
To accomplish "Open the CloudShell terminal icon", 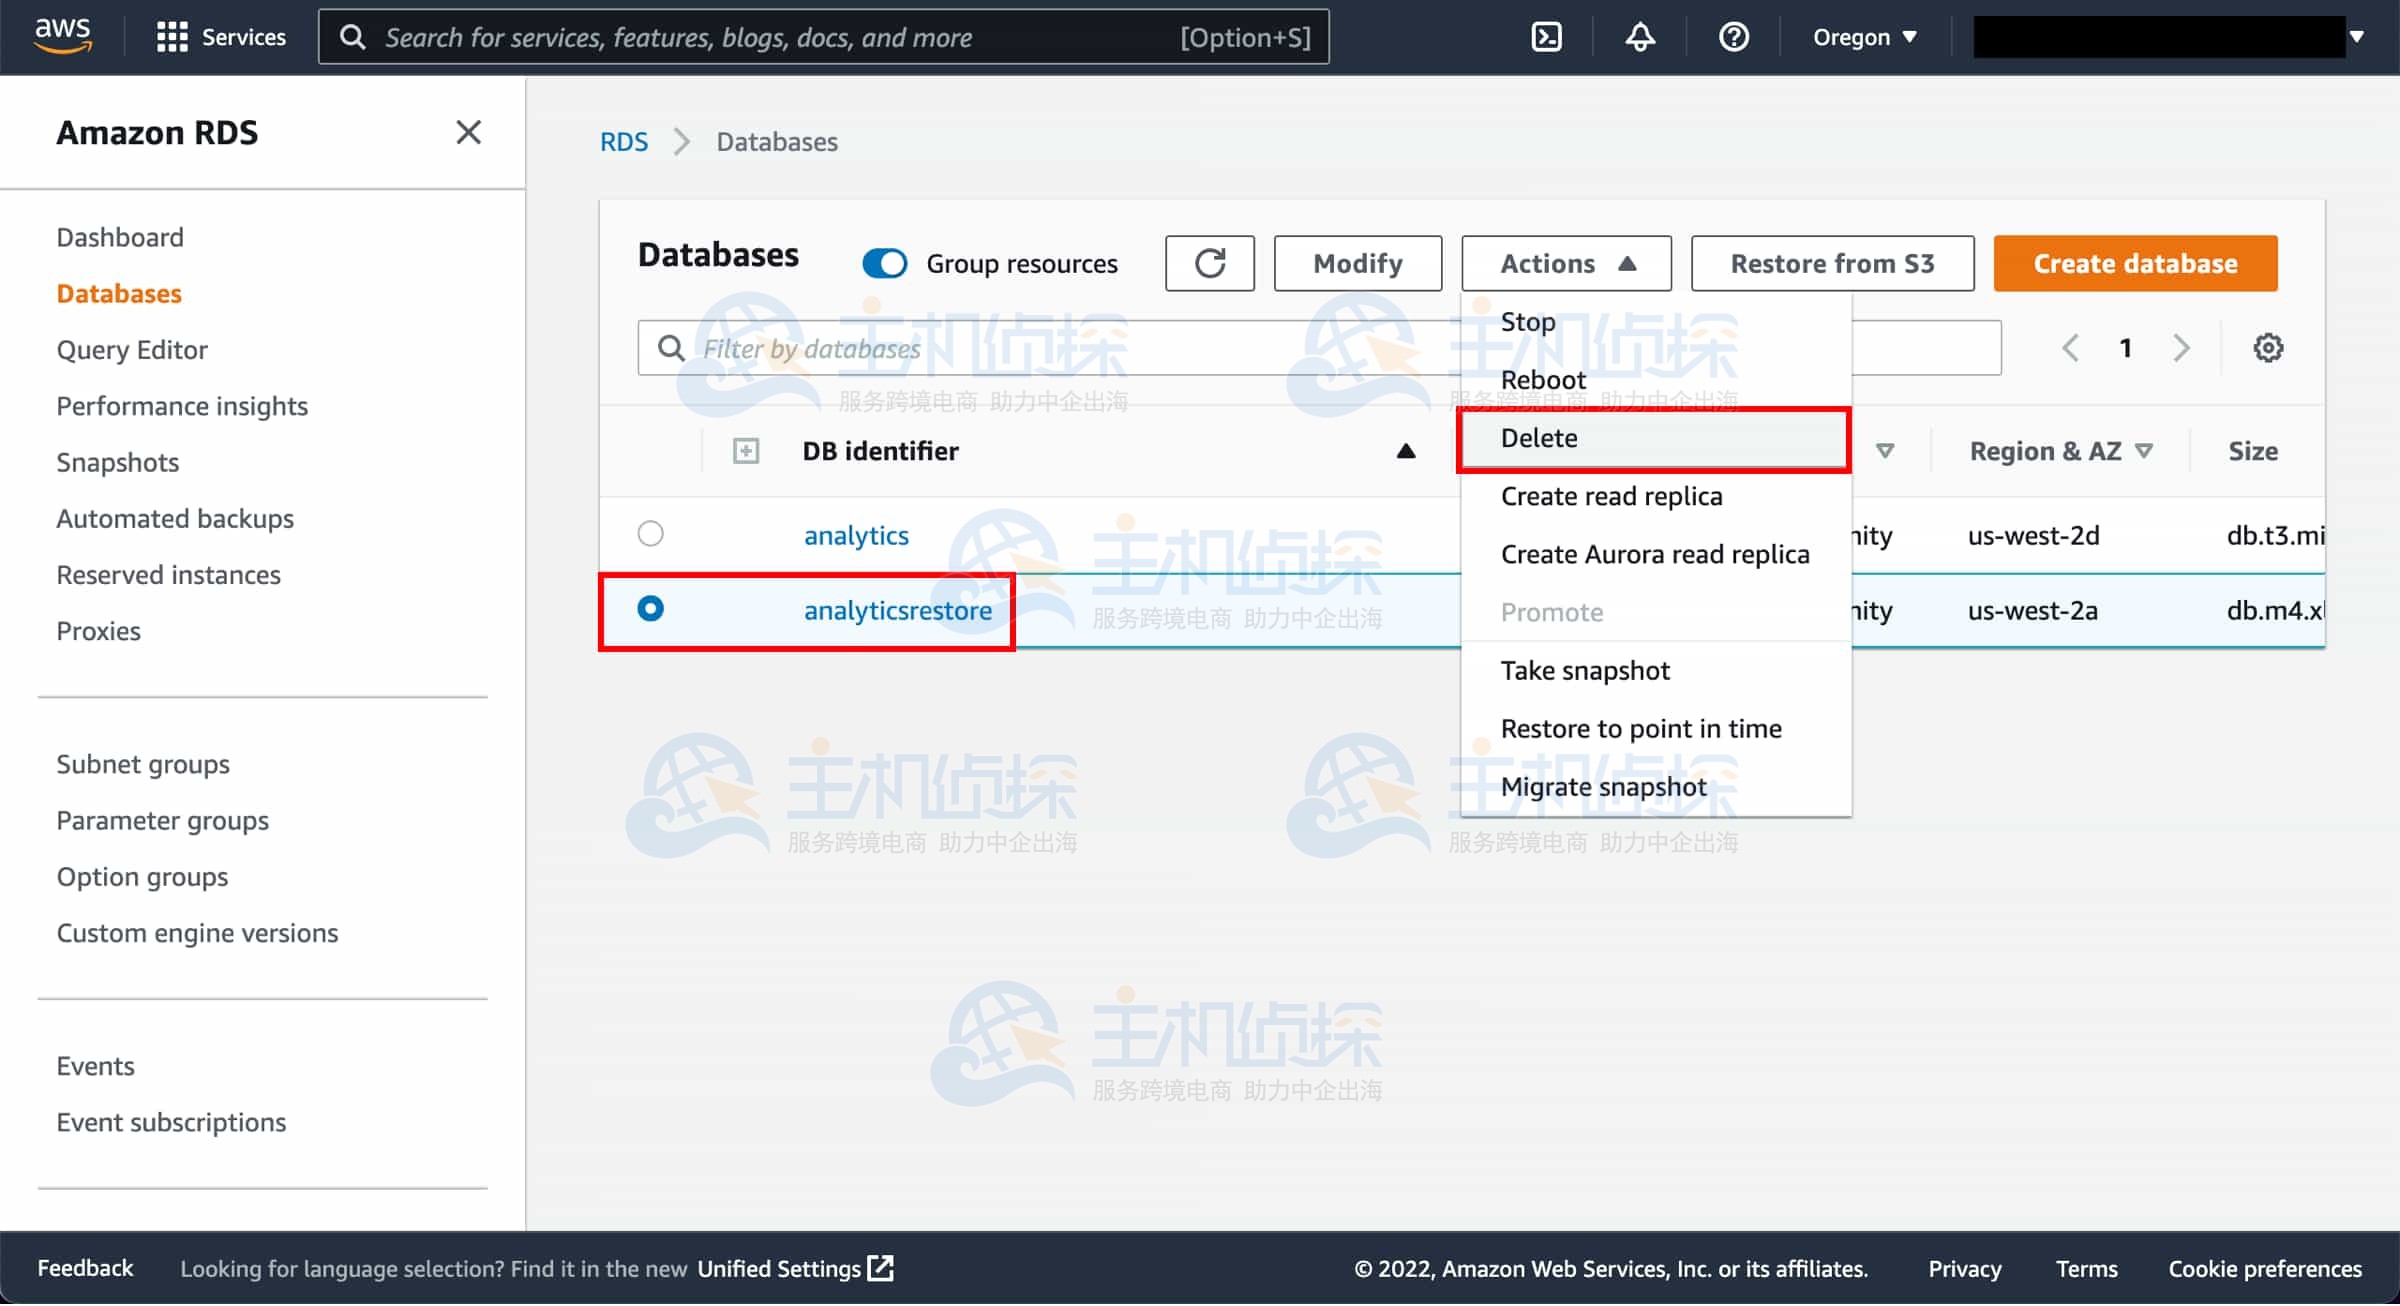I will click(x=1546, y=37).
